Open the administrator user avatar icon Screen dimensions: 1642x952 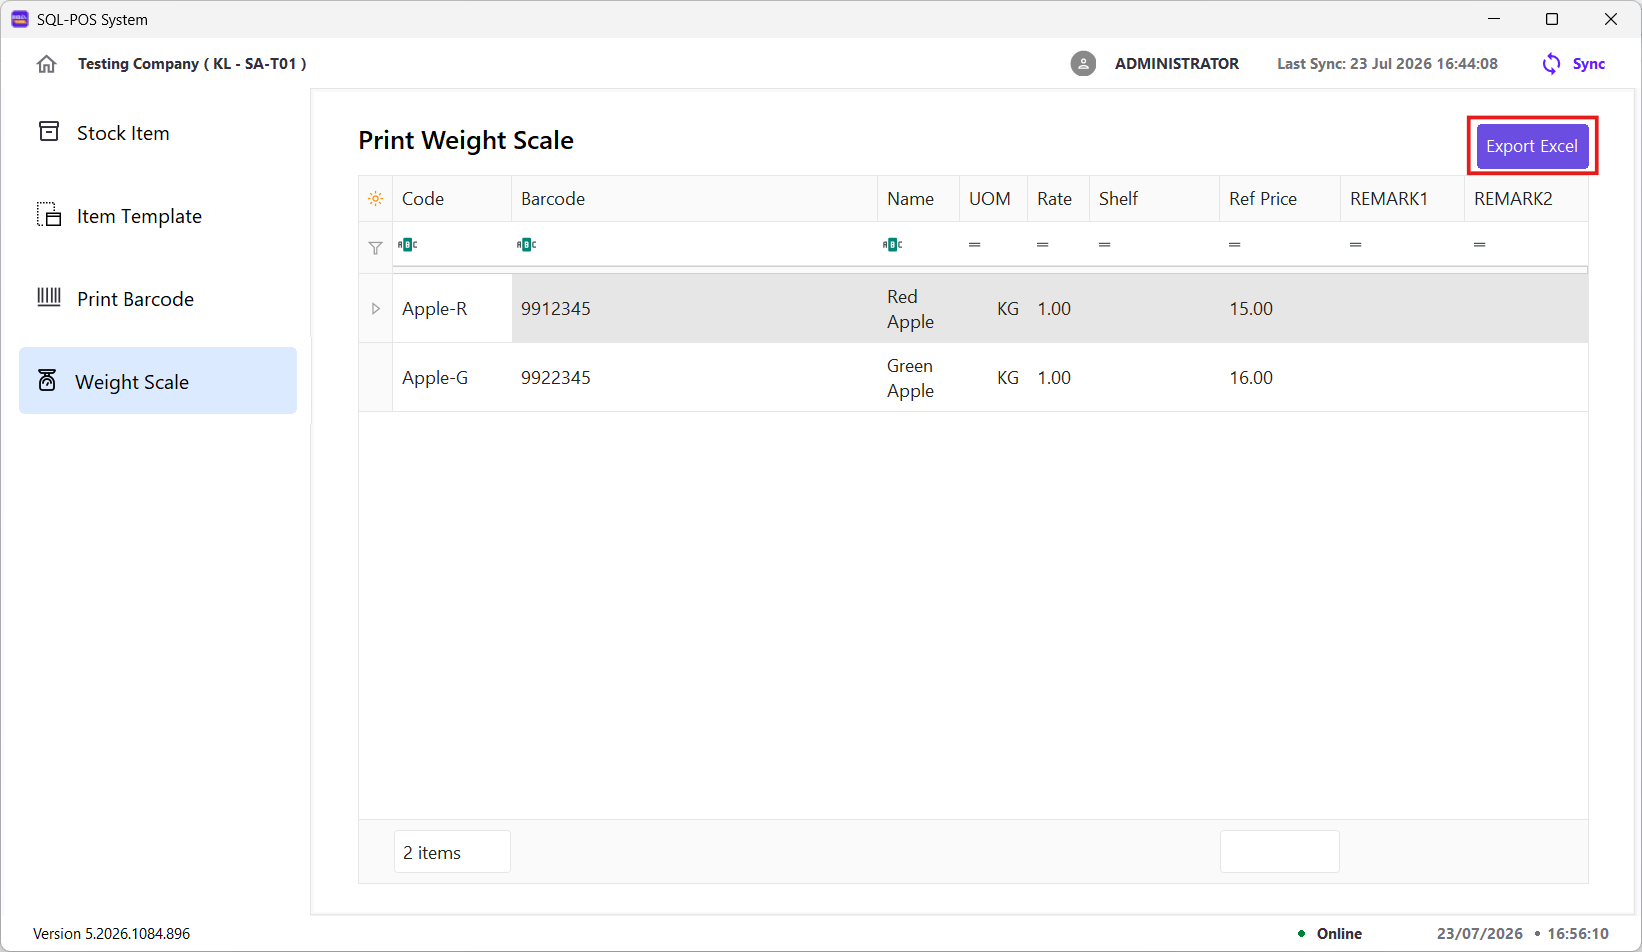[1083, 64]
